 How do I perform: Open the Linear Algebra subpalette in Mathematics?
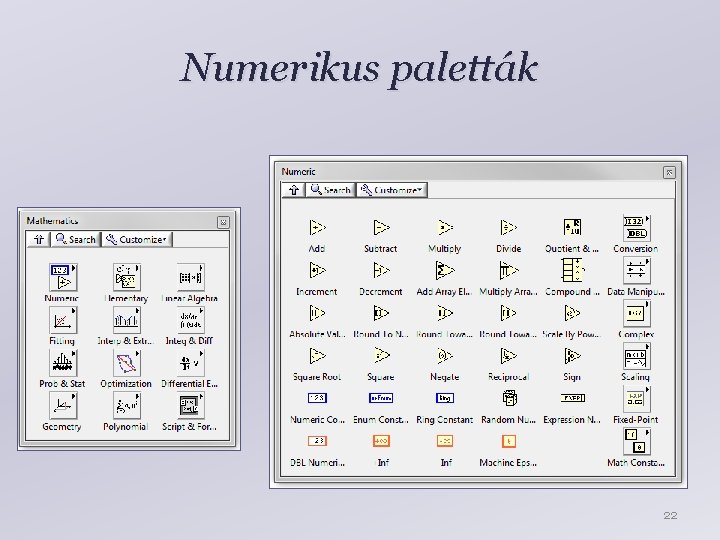pos(190,277)
